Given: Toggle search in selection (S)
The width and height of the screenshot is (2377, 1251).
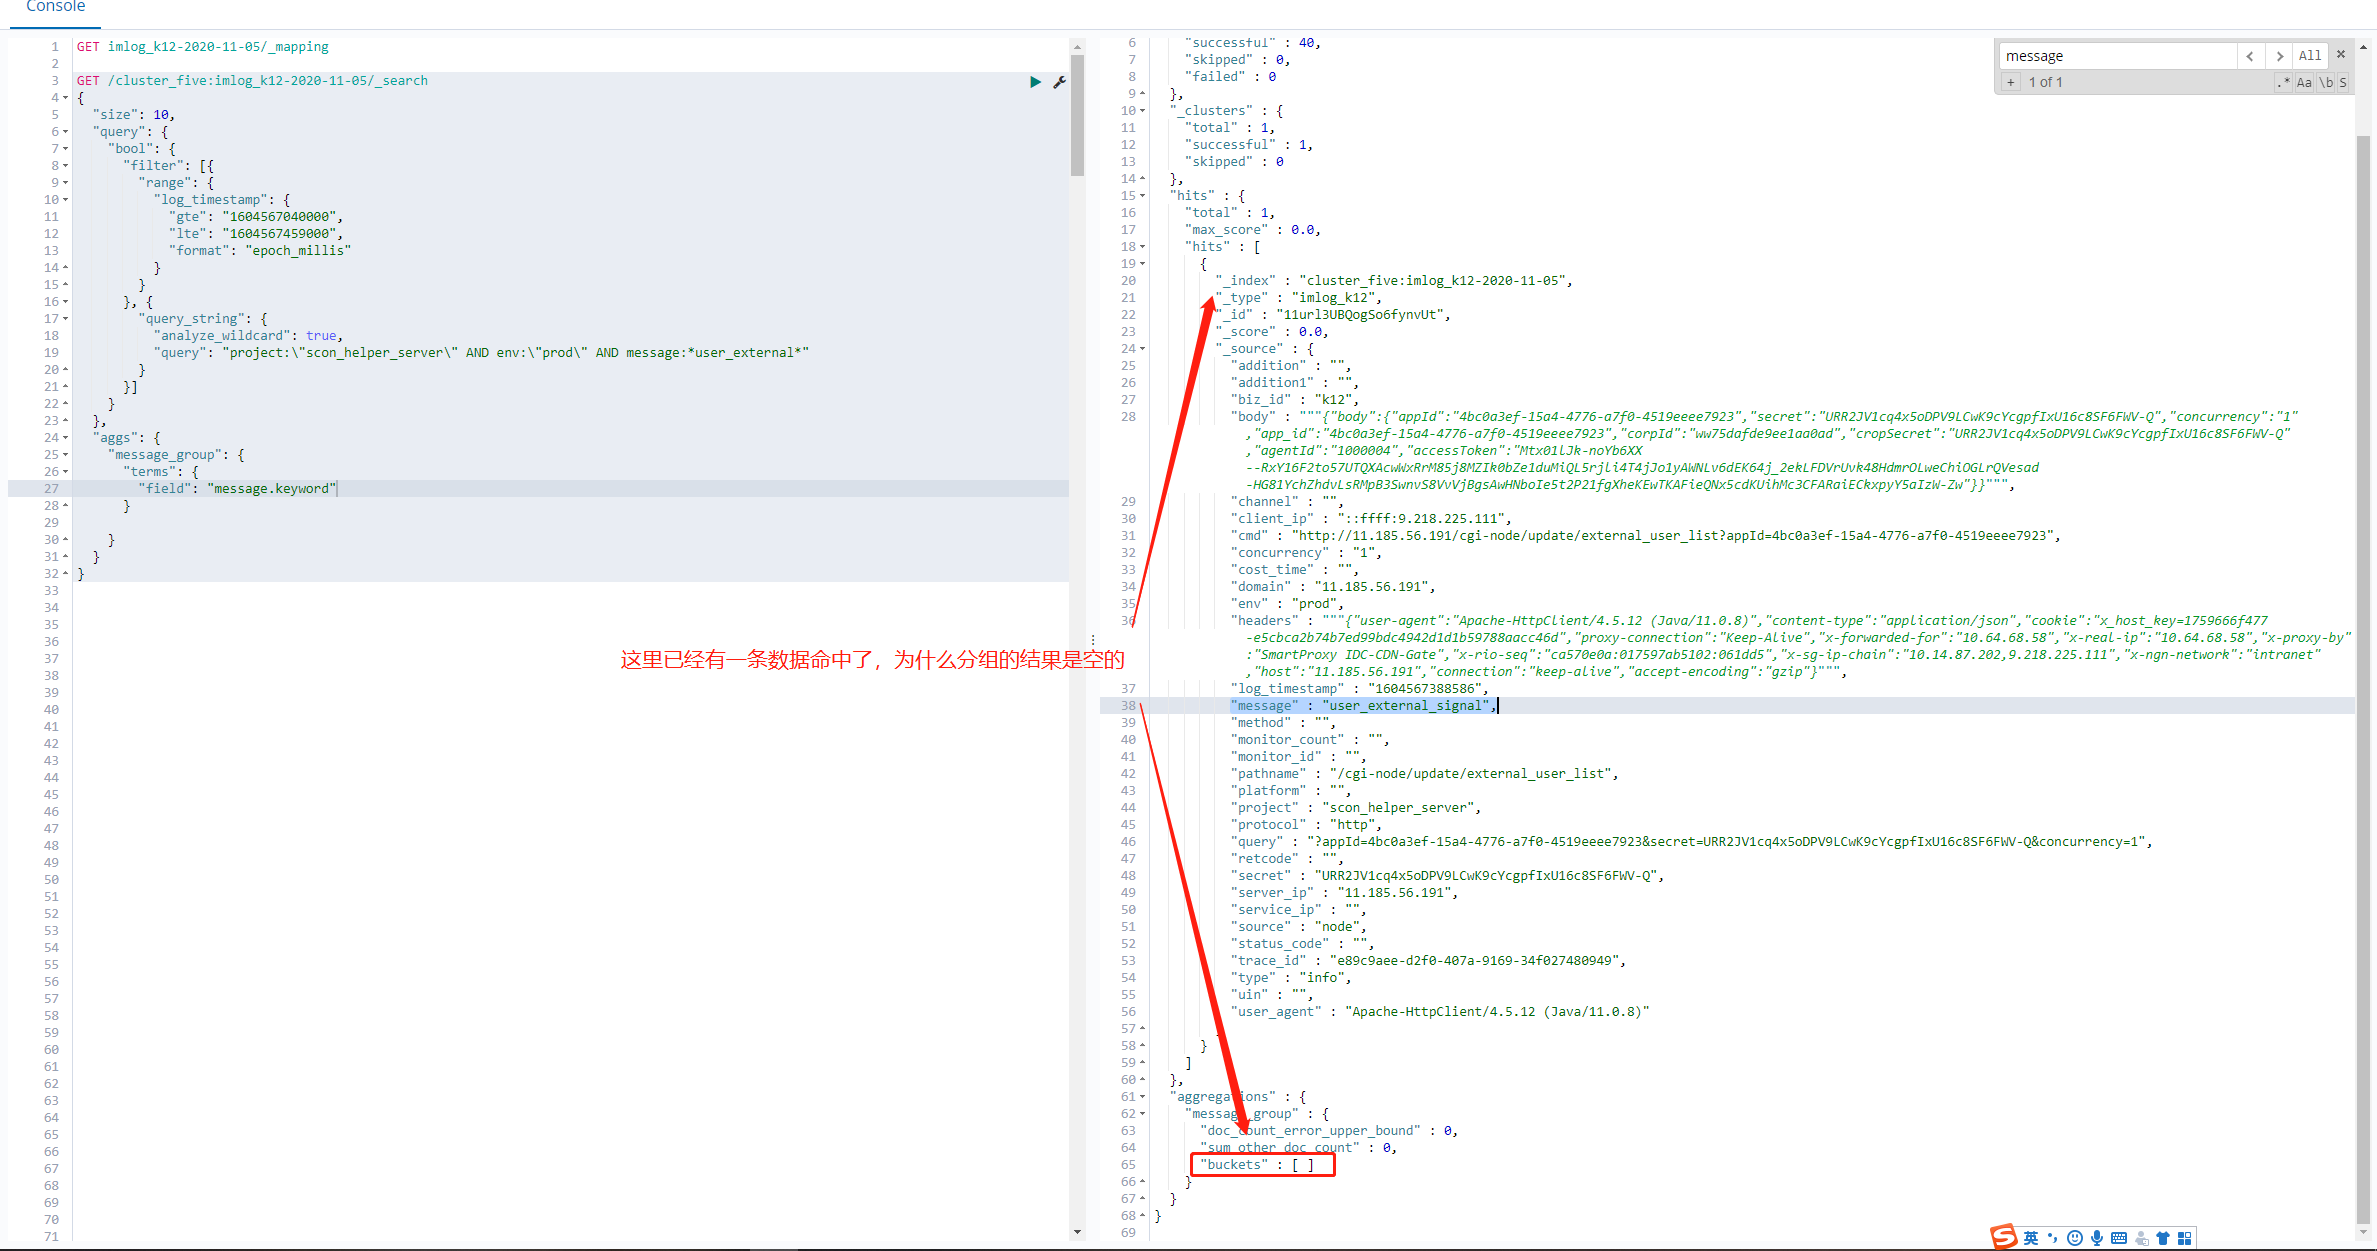Looking at the screenshot, I should pos(2343,83).
